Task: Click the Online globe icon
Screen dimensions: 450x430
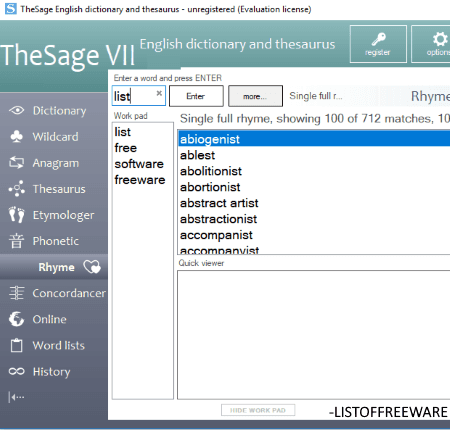Action: (16, 319)
